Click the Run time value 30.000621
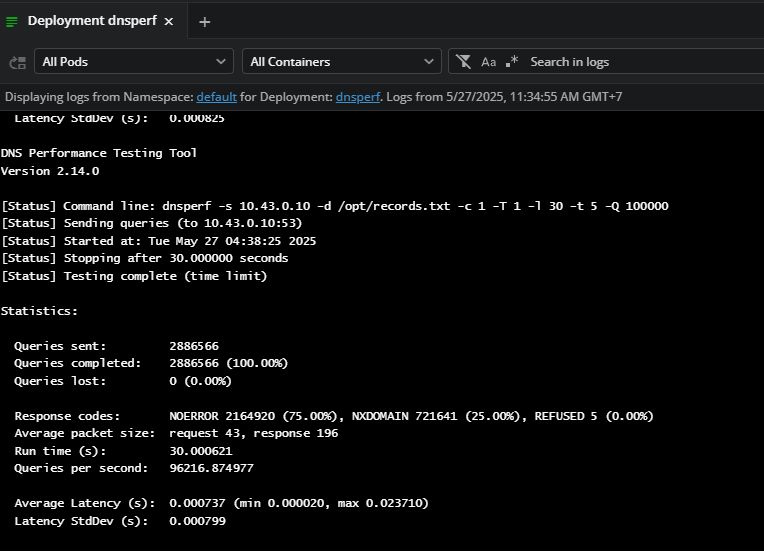Viewport: 764px width, 551px height. [x=201, y=451]
